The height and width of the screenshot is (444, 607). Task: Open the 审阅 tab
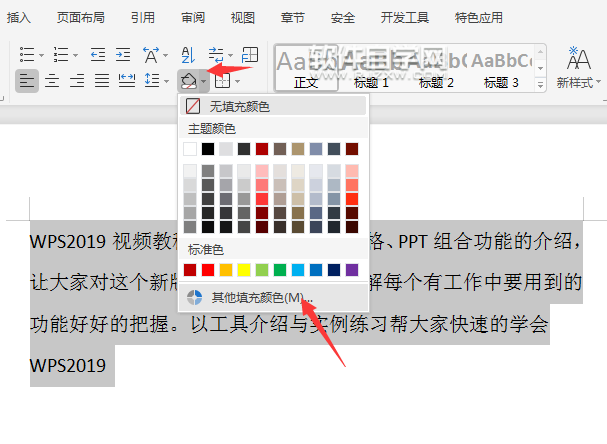193,18
